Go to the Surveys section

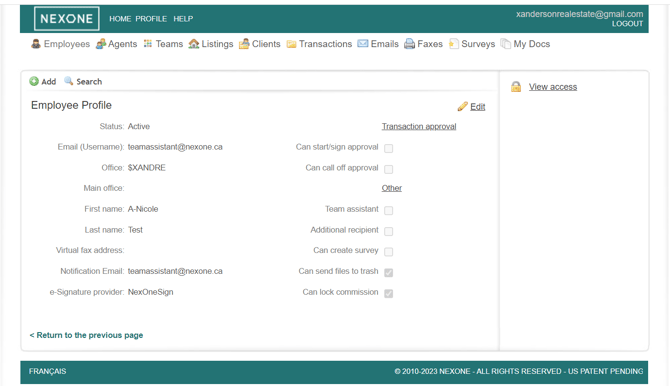tap(478, 44)
